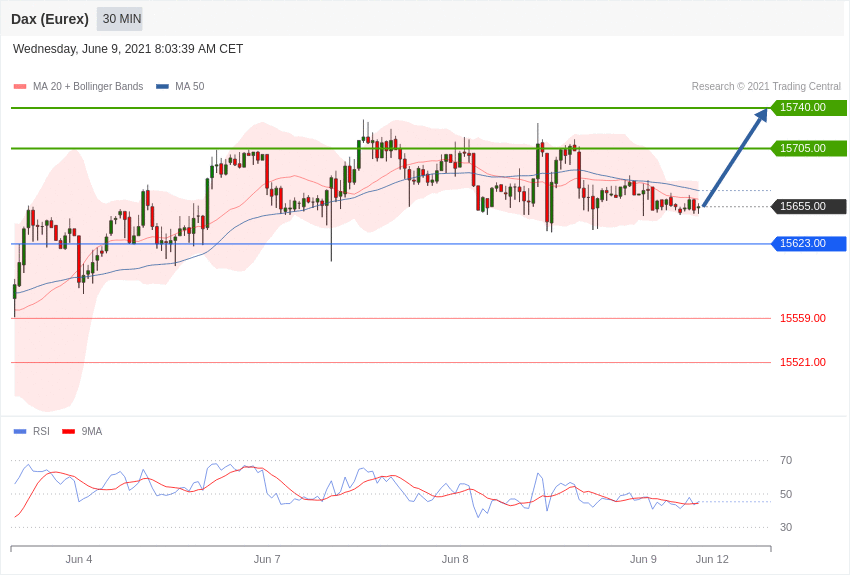Click the Jun 4 date axis label
The height and width of the screenshot is (576, 850).
click(79, 559)
